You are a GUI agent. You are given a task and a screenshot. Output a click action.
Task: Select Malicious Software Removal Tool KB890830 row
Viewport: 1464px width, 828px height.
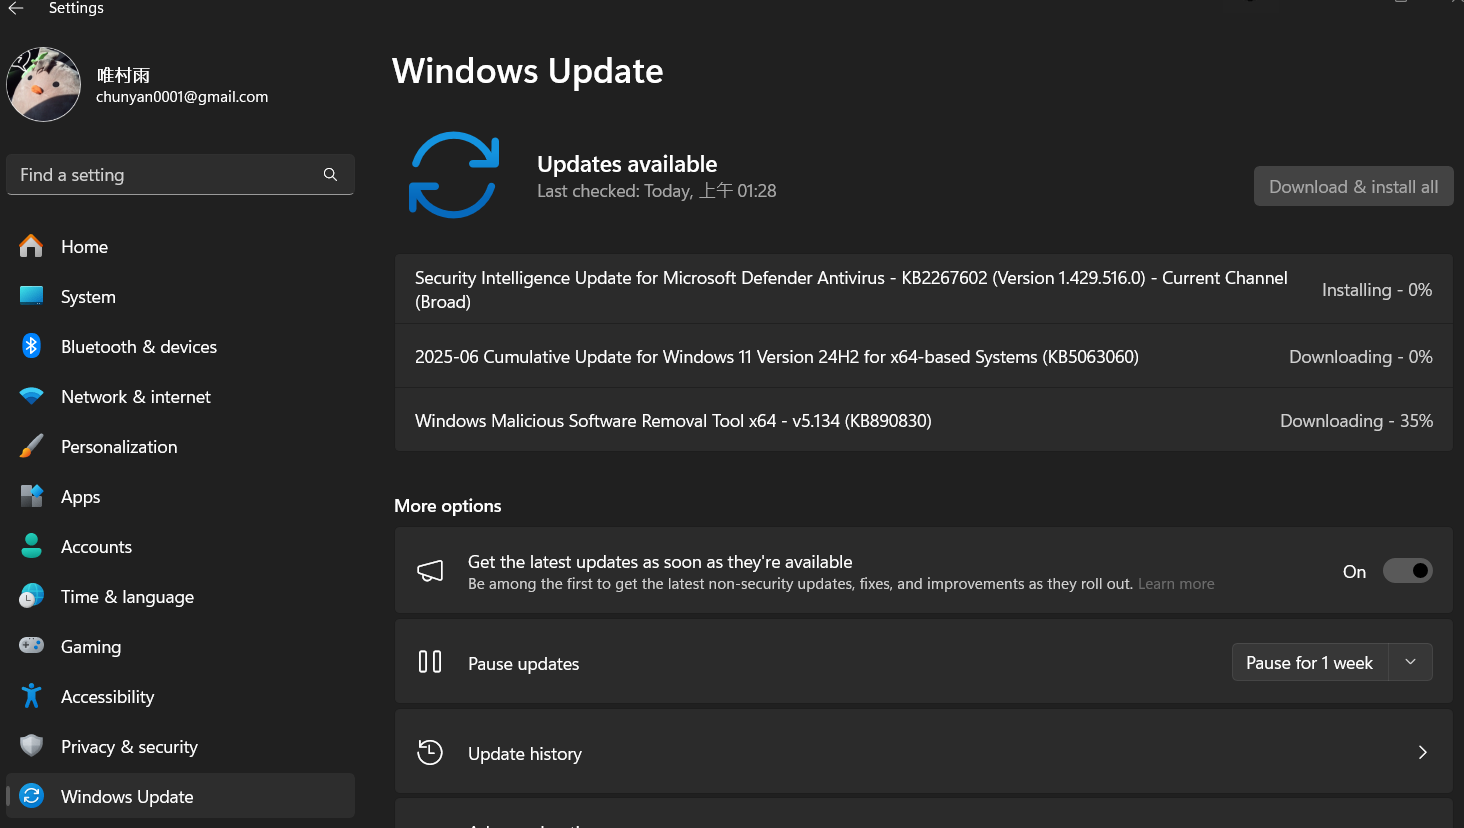point(924,421)
